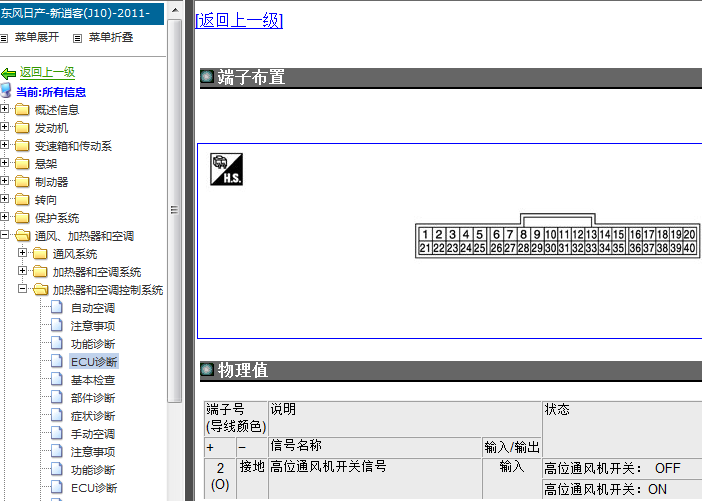Click the 高位通风机开关信号 table cell

click(x=375, y=478)
